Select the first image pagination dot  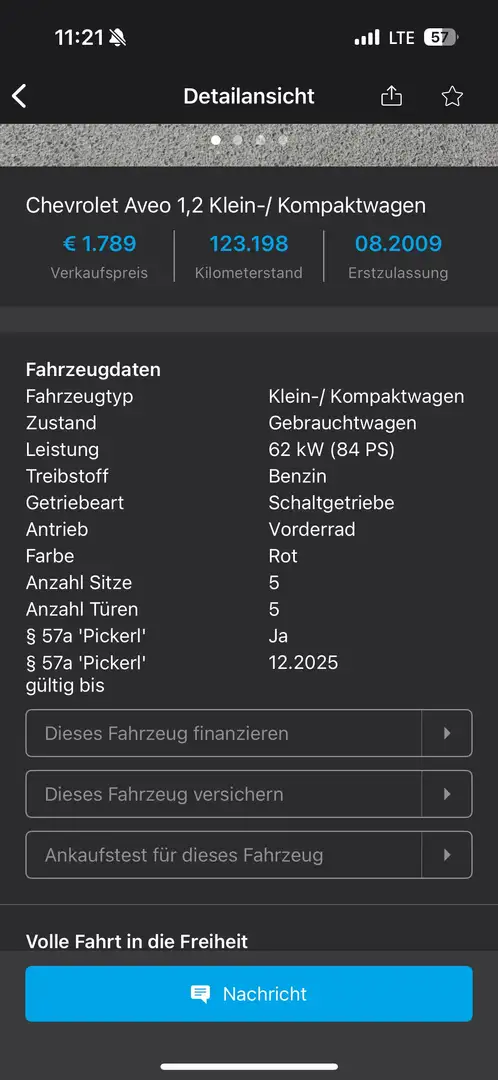point(216,140)
